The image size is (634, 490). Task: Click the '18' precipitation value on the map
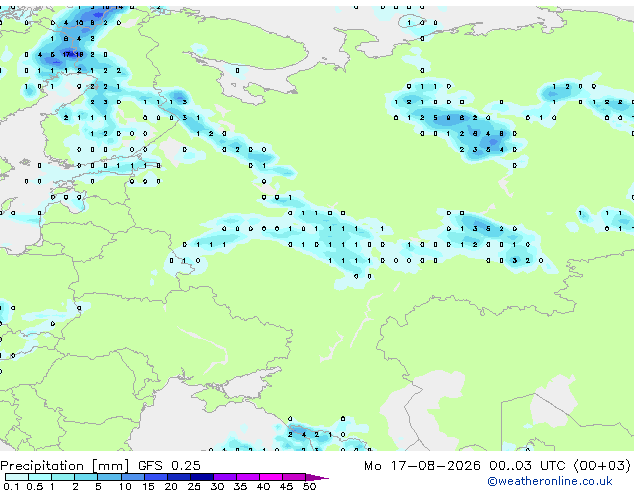[79, 54]
